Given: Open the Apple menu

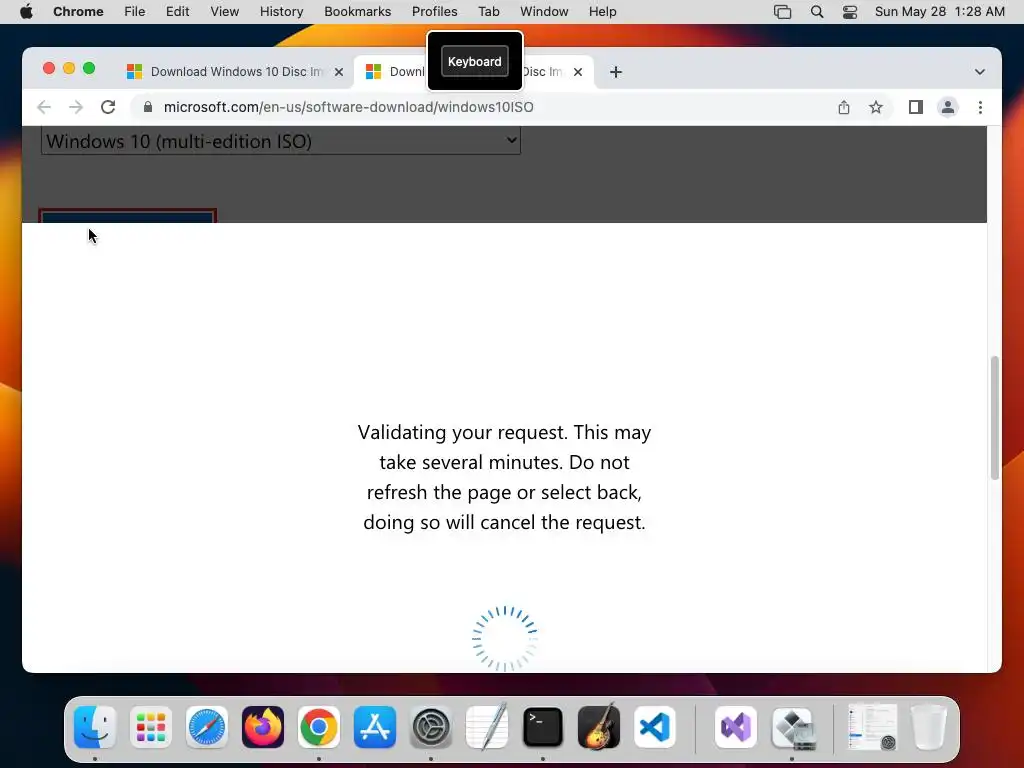Looking at the screenshot, I should tap(26, 12).
